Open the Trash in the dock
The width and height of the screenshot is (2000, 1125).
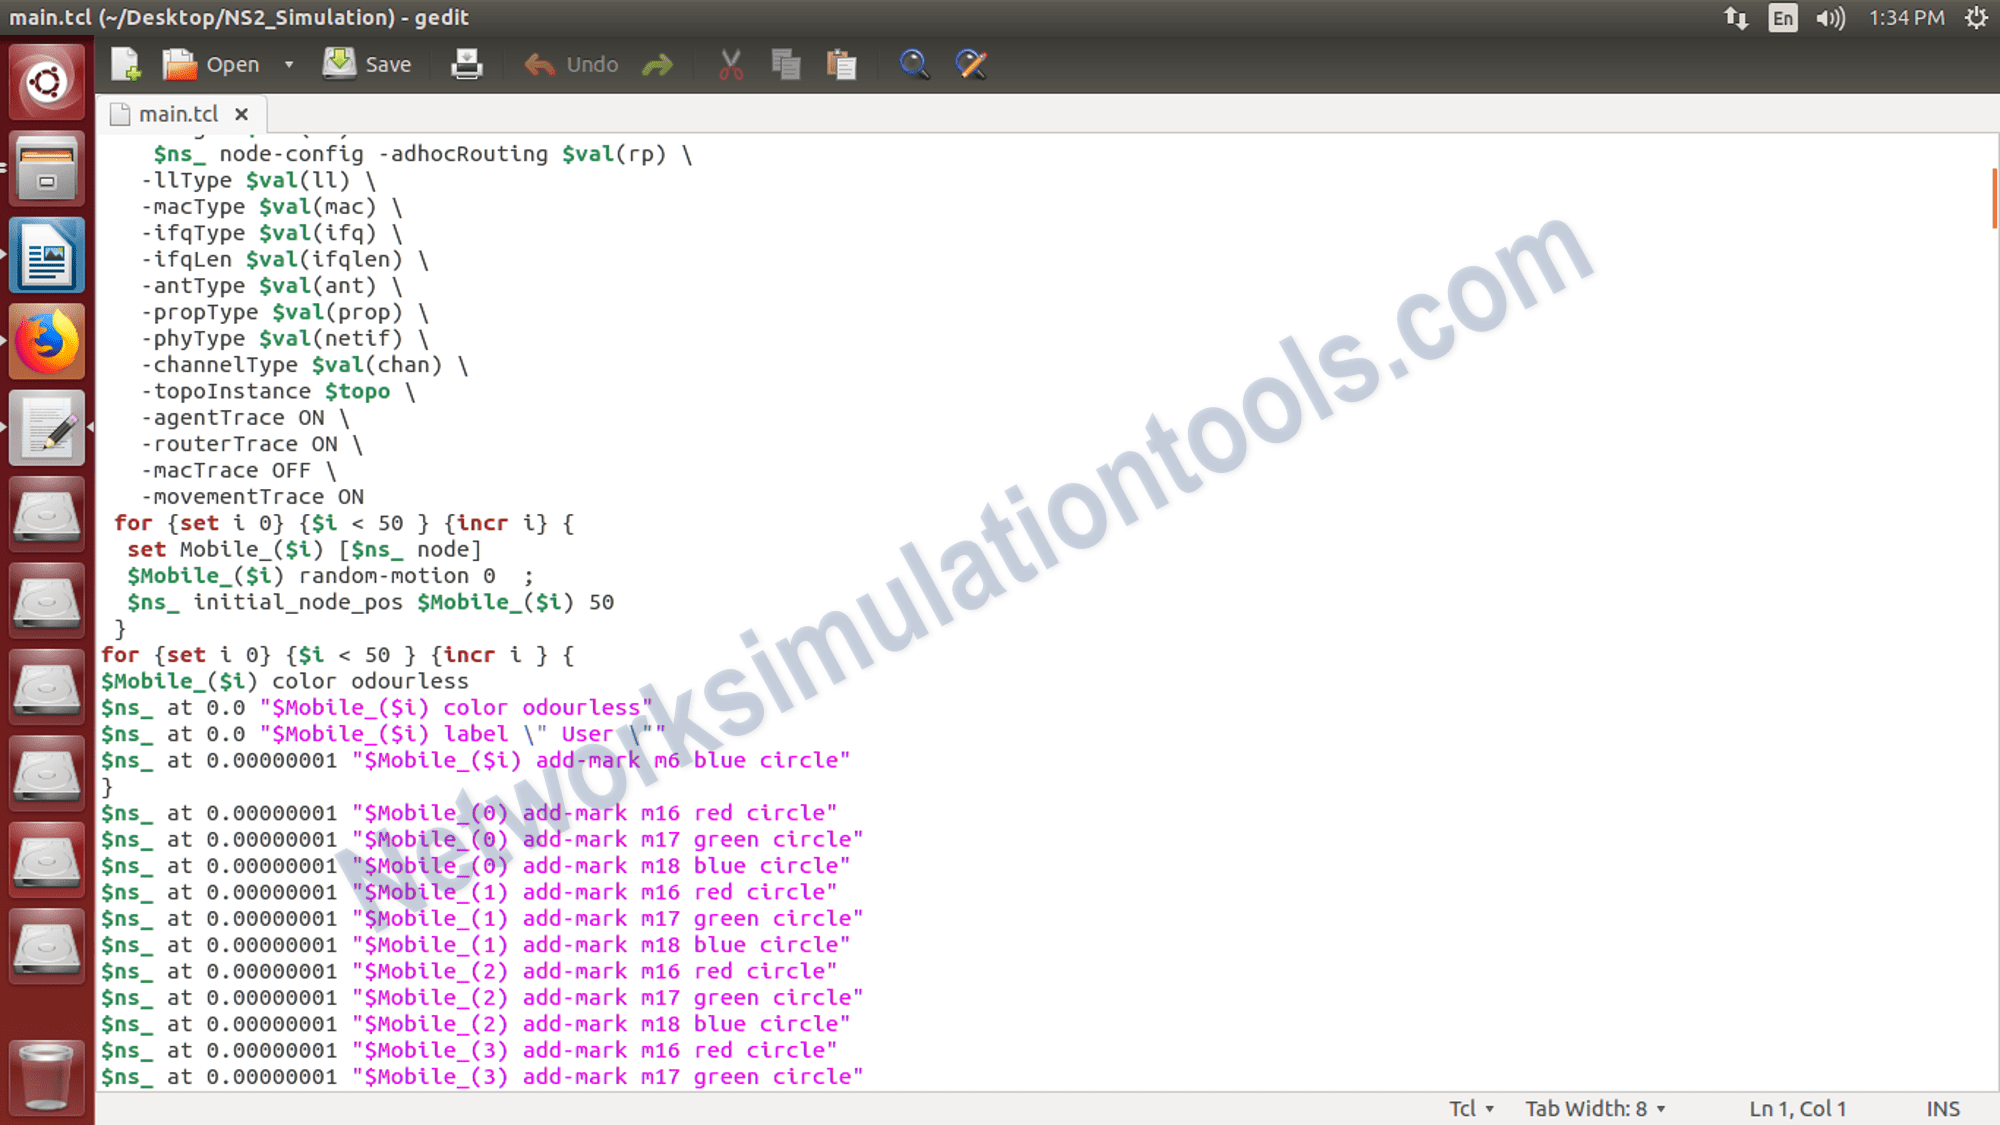[46, 1078]
